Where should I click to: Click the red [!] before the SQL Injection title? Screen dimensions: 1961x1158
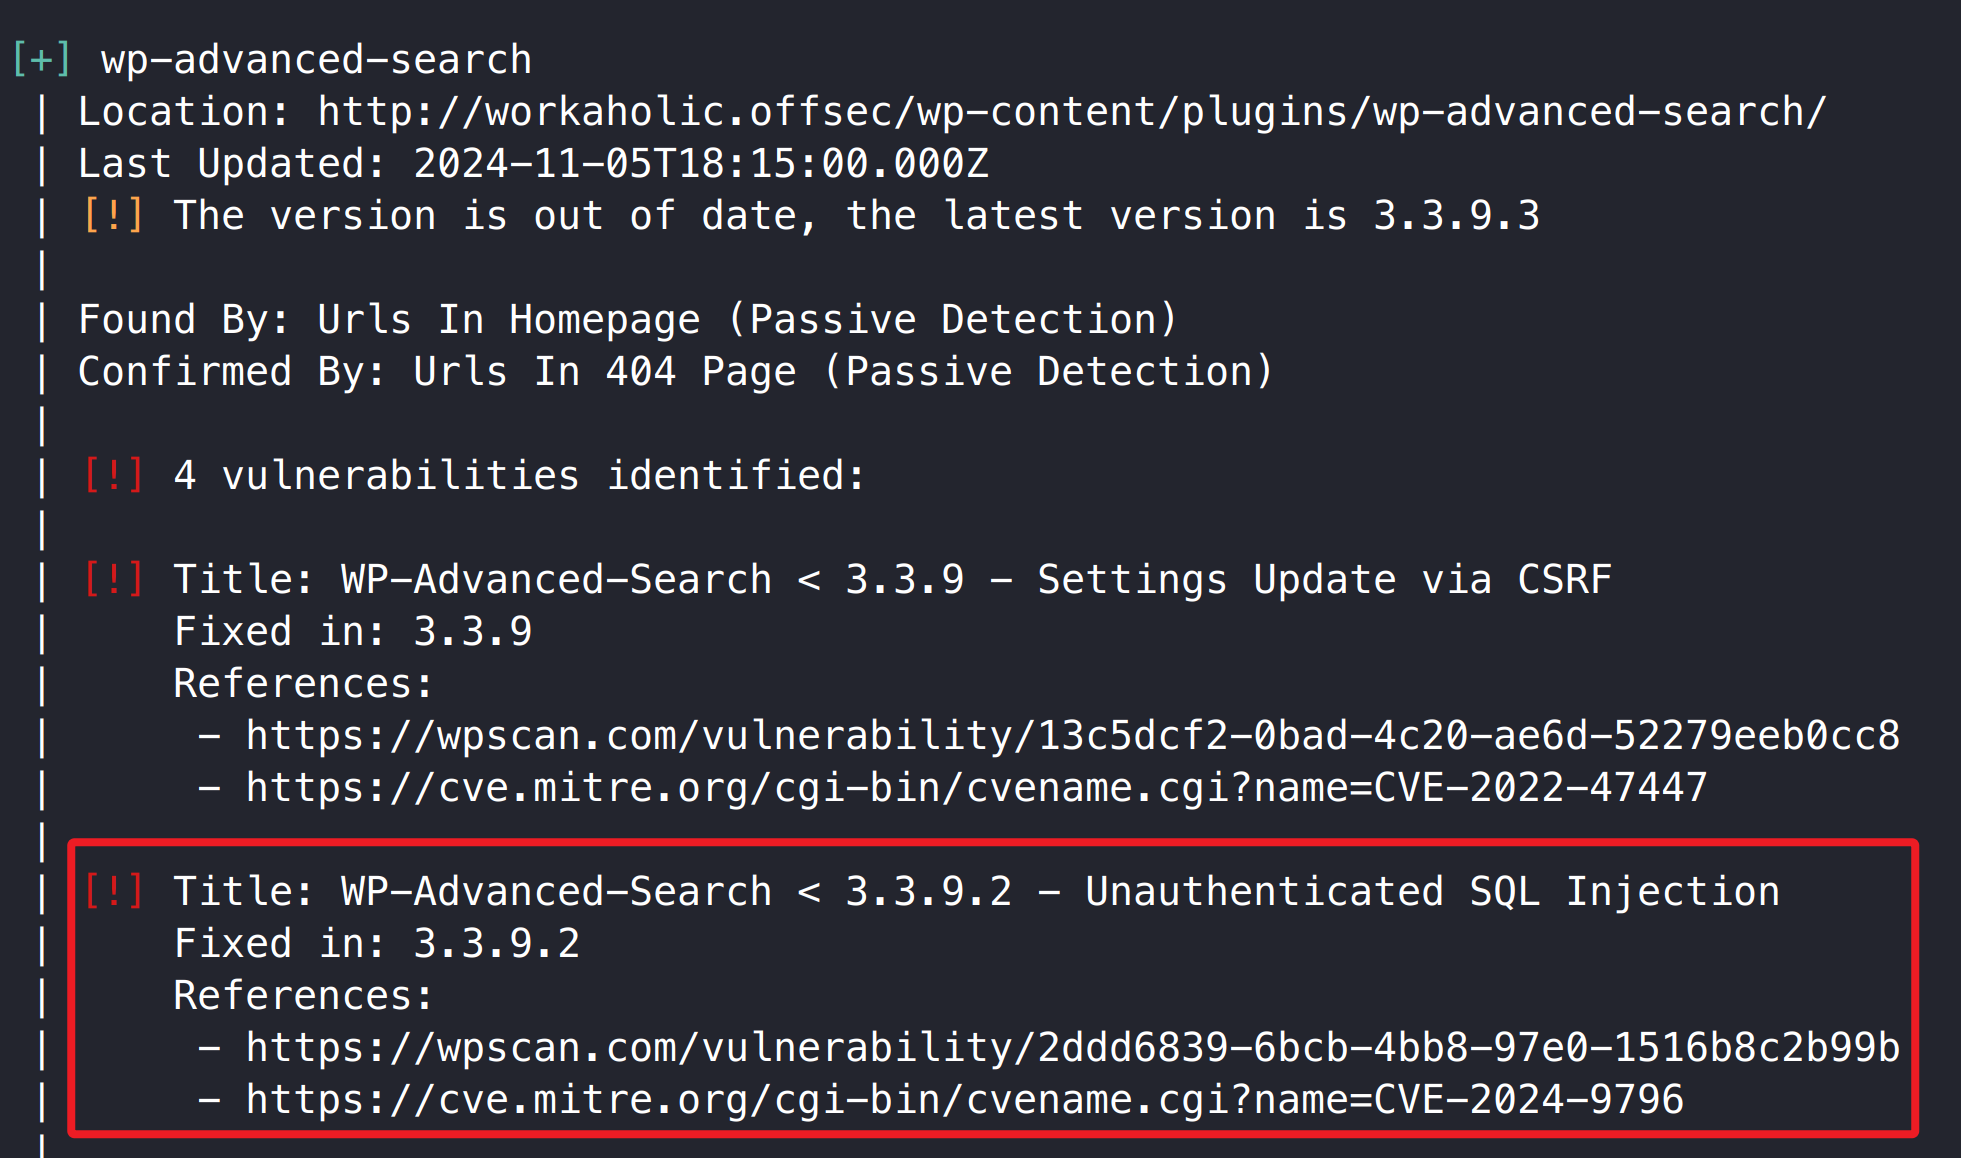(x=114, y=891)
